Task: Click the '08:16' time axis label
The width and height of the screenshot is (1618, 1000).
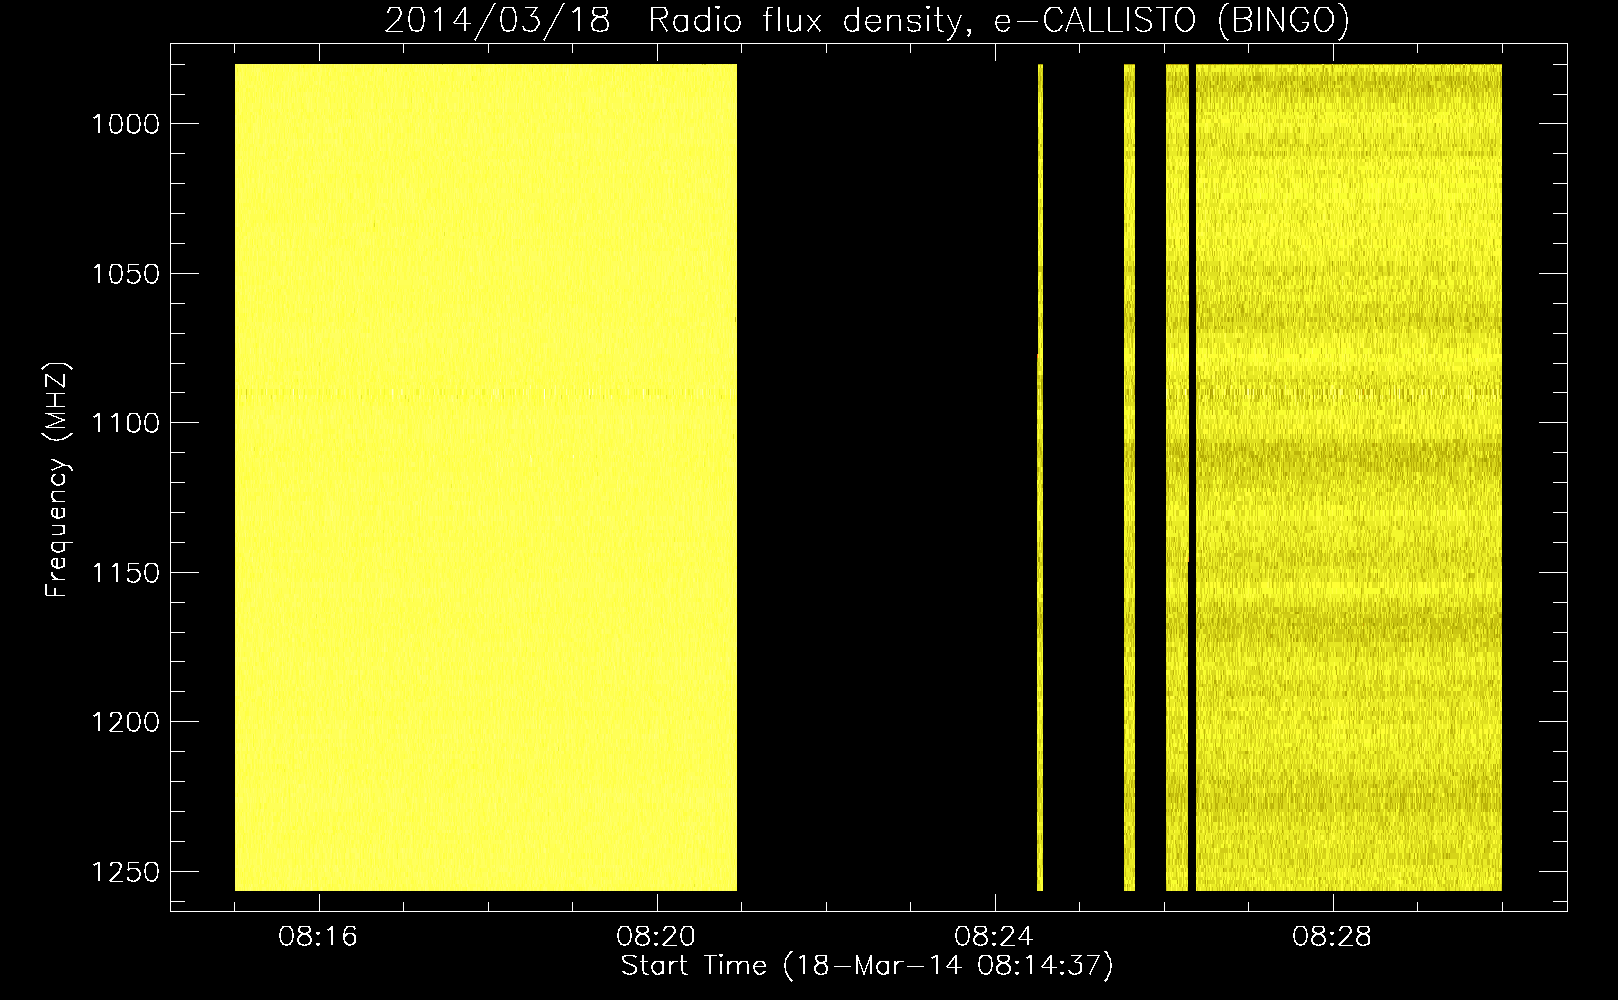Action: coord(318,937)
